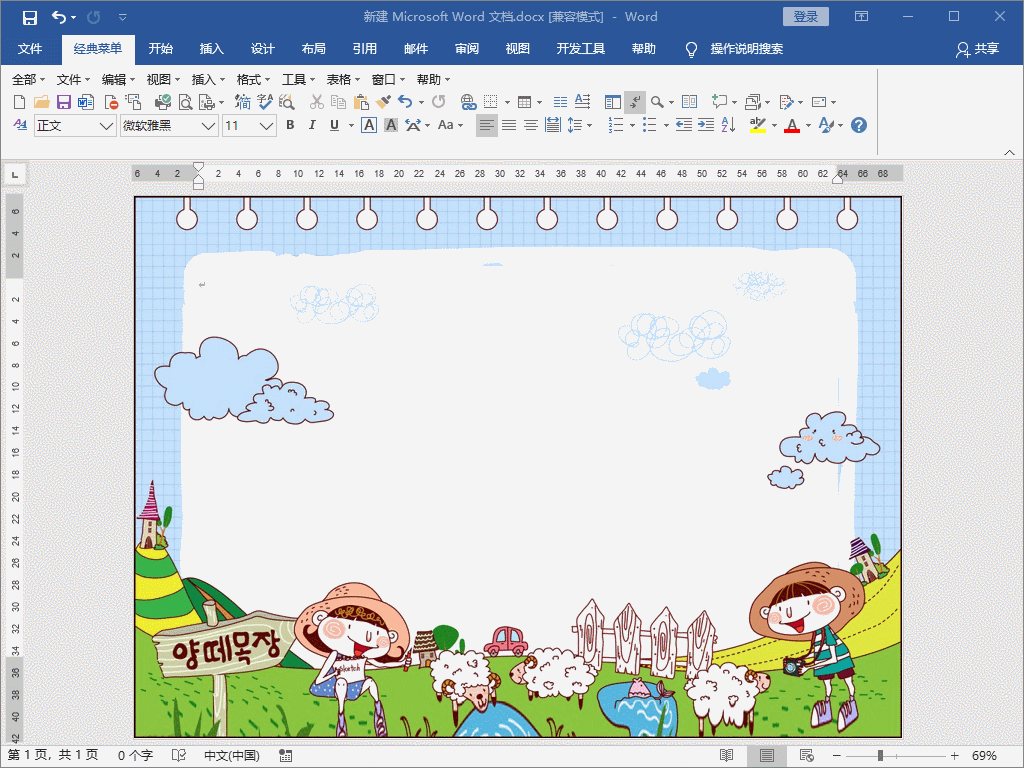Click the 登录 sign-in button
Screen dimensions: 1024x768
click(x=806, y=17)
